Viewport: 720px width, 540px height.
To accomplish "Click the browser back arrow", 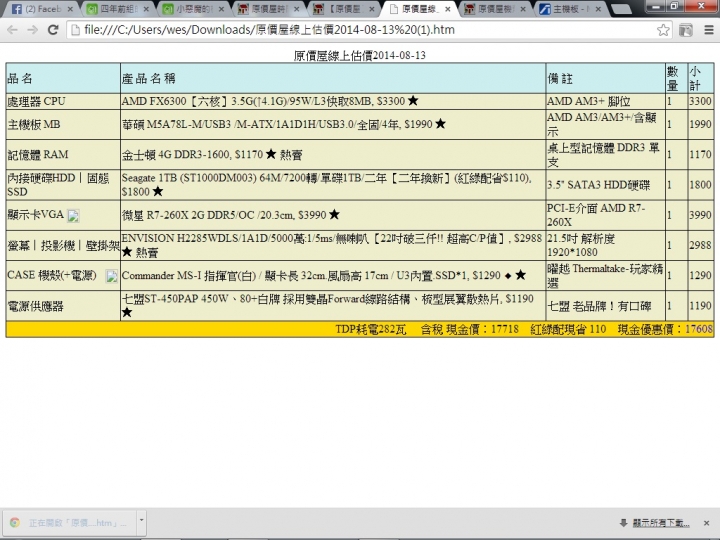I will pos(12,30).
